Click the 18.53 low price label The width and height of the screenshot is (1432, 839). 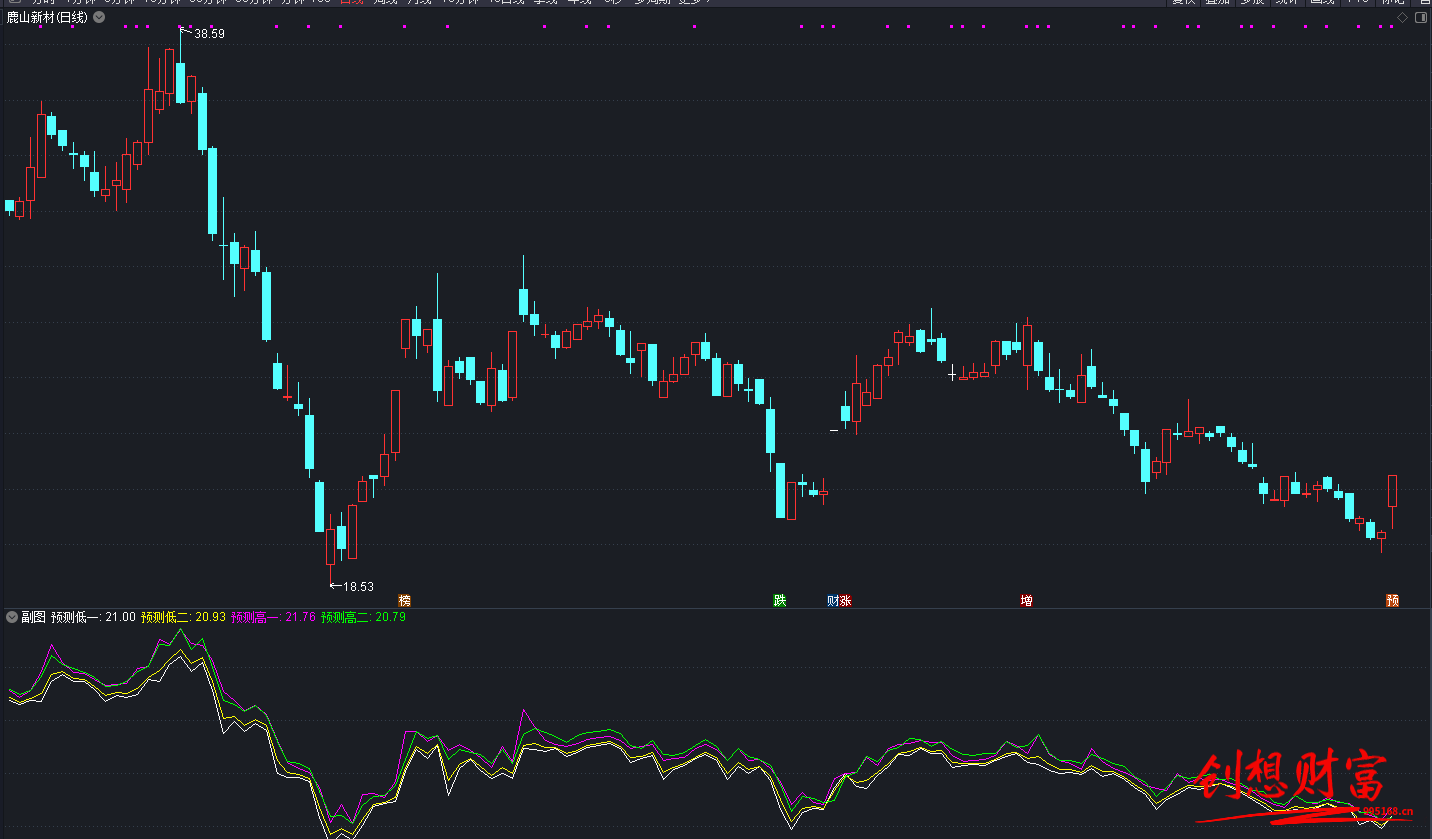tap(358, 587)
